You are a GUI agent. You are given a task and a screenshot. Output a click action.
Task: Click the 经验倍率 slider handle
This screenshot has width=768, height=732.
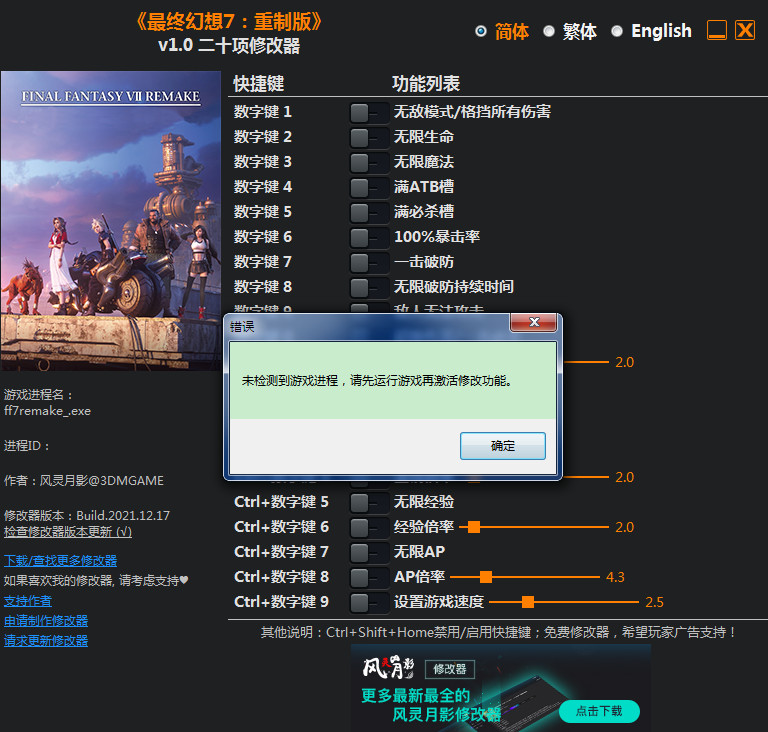click(474, 527)
